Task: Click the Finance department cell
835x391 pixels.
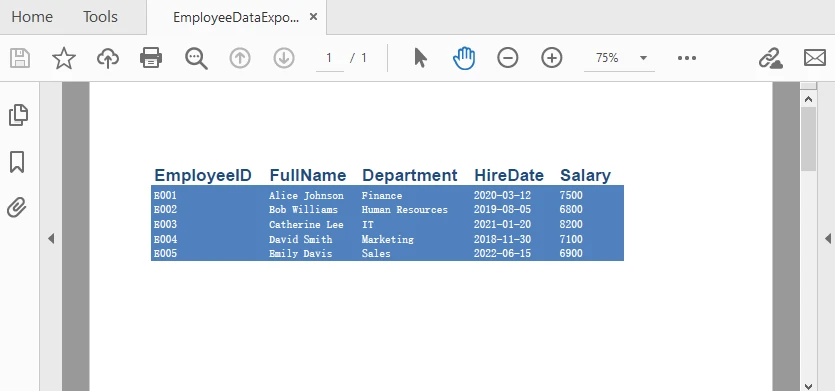Action: pyautogui.click(x=382, y=196)
